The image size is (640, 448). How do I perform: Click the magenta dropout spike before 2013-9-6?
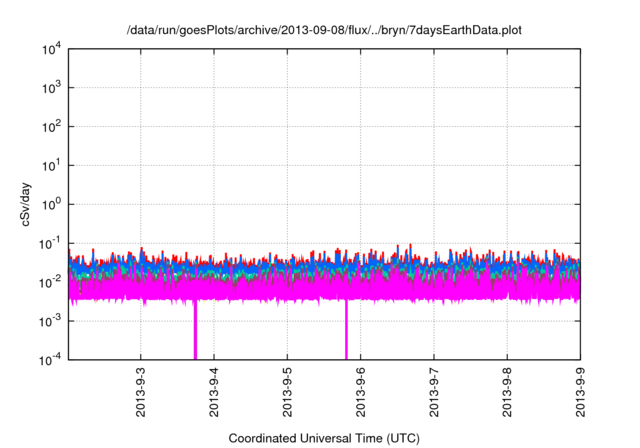pos(347,330)
